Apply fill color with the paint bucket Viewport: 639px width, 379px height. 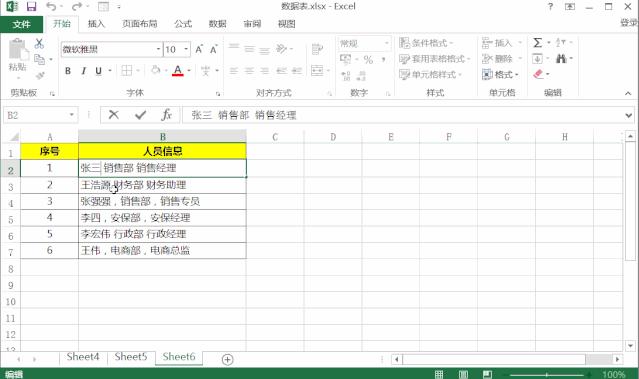(x=156, y=71)
